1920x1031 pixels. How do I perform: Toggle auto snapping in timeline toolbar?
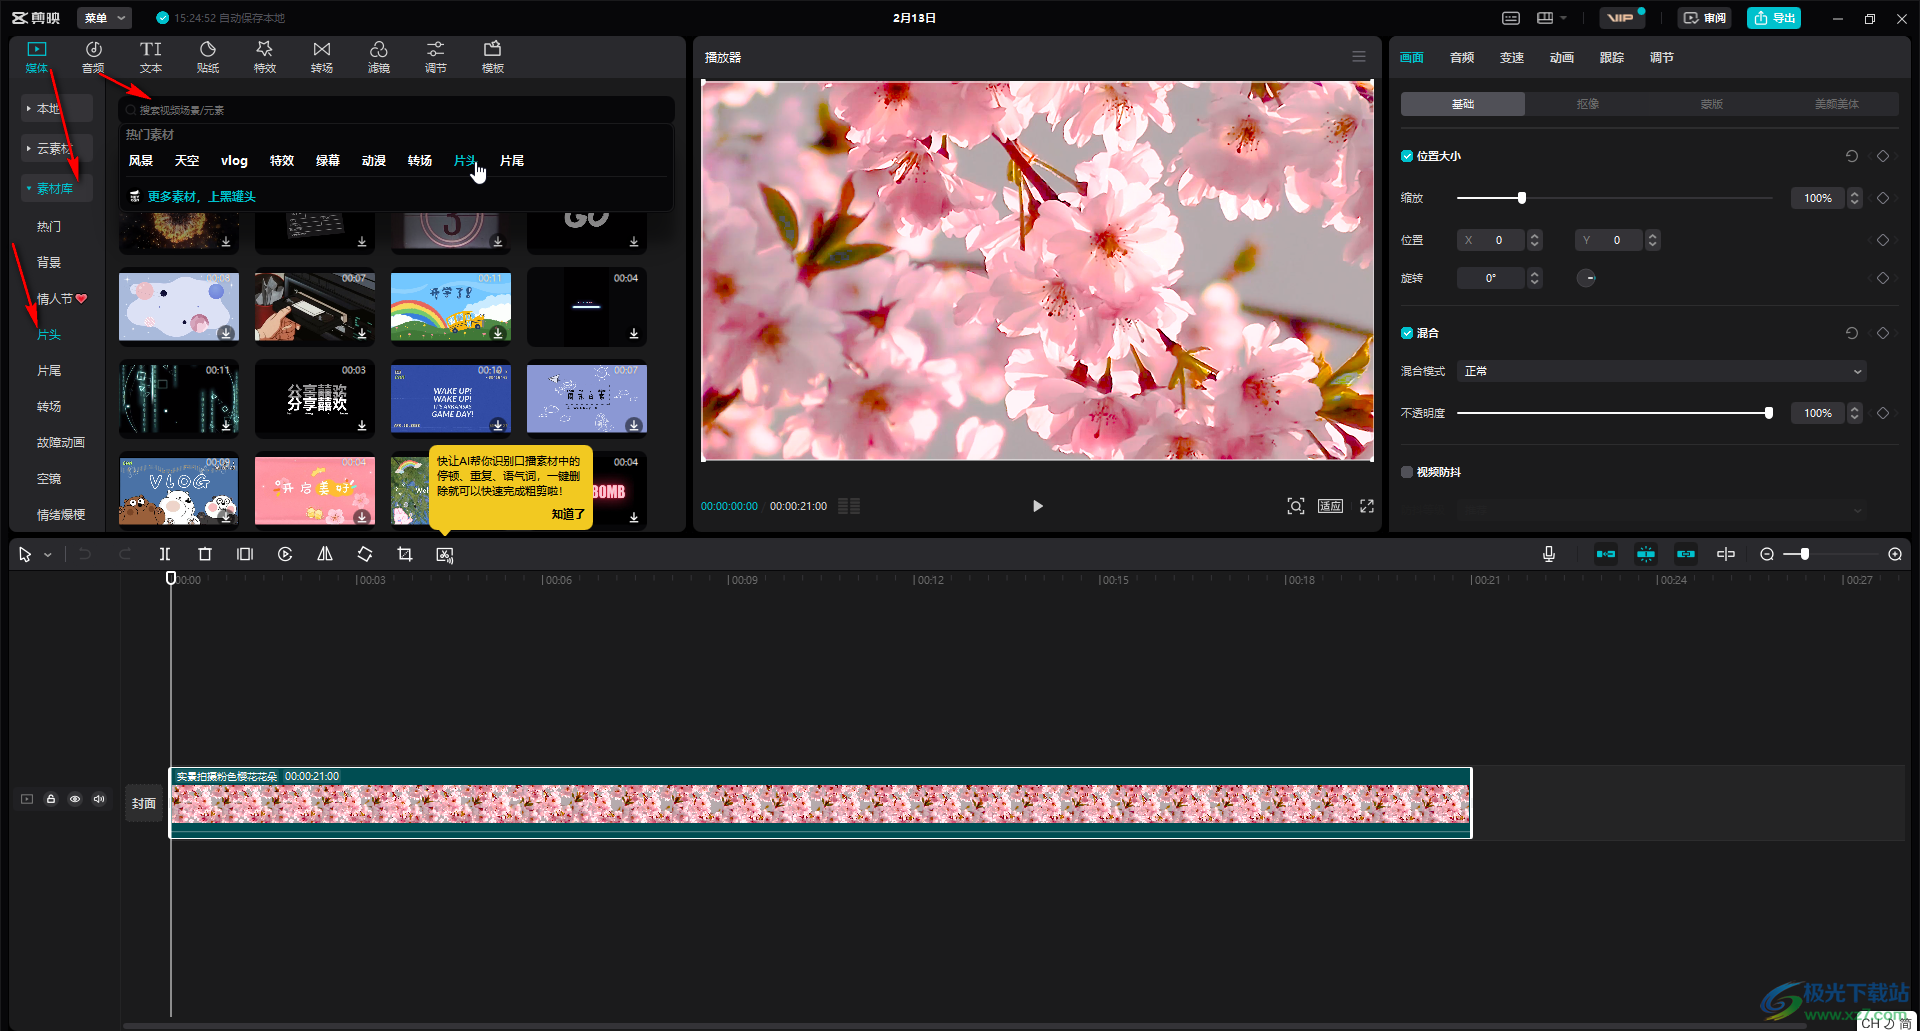1646,554
